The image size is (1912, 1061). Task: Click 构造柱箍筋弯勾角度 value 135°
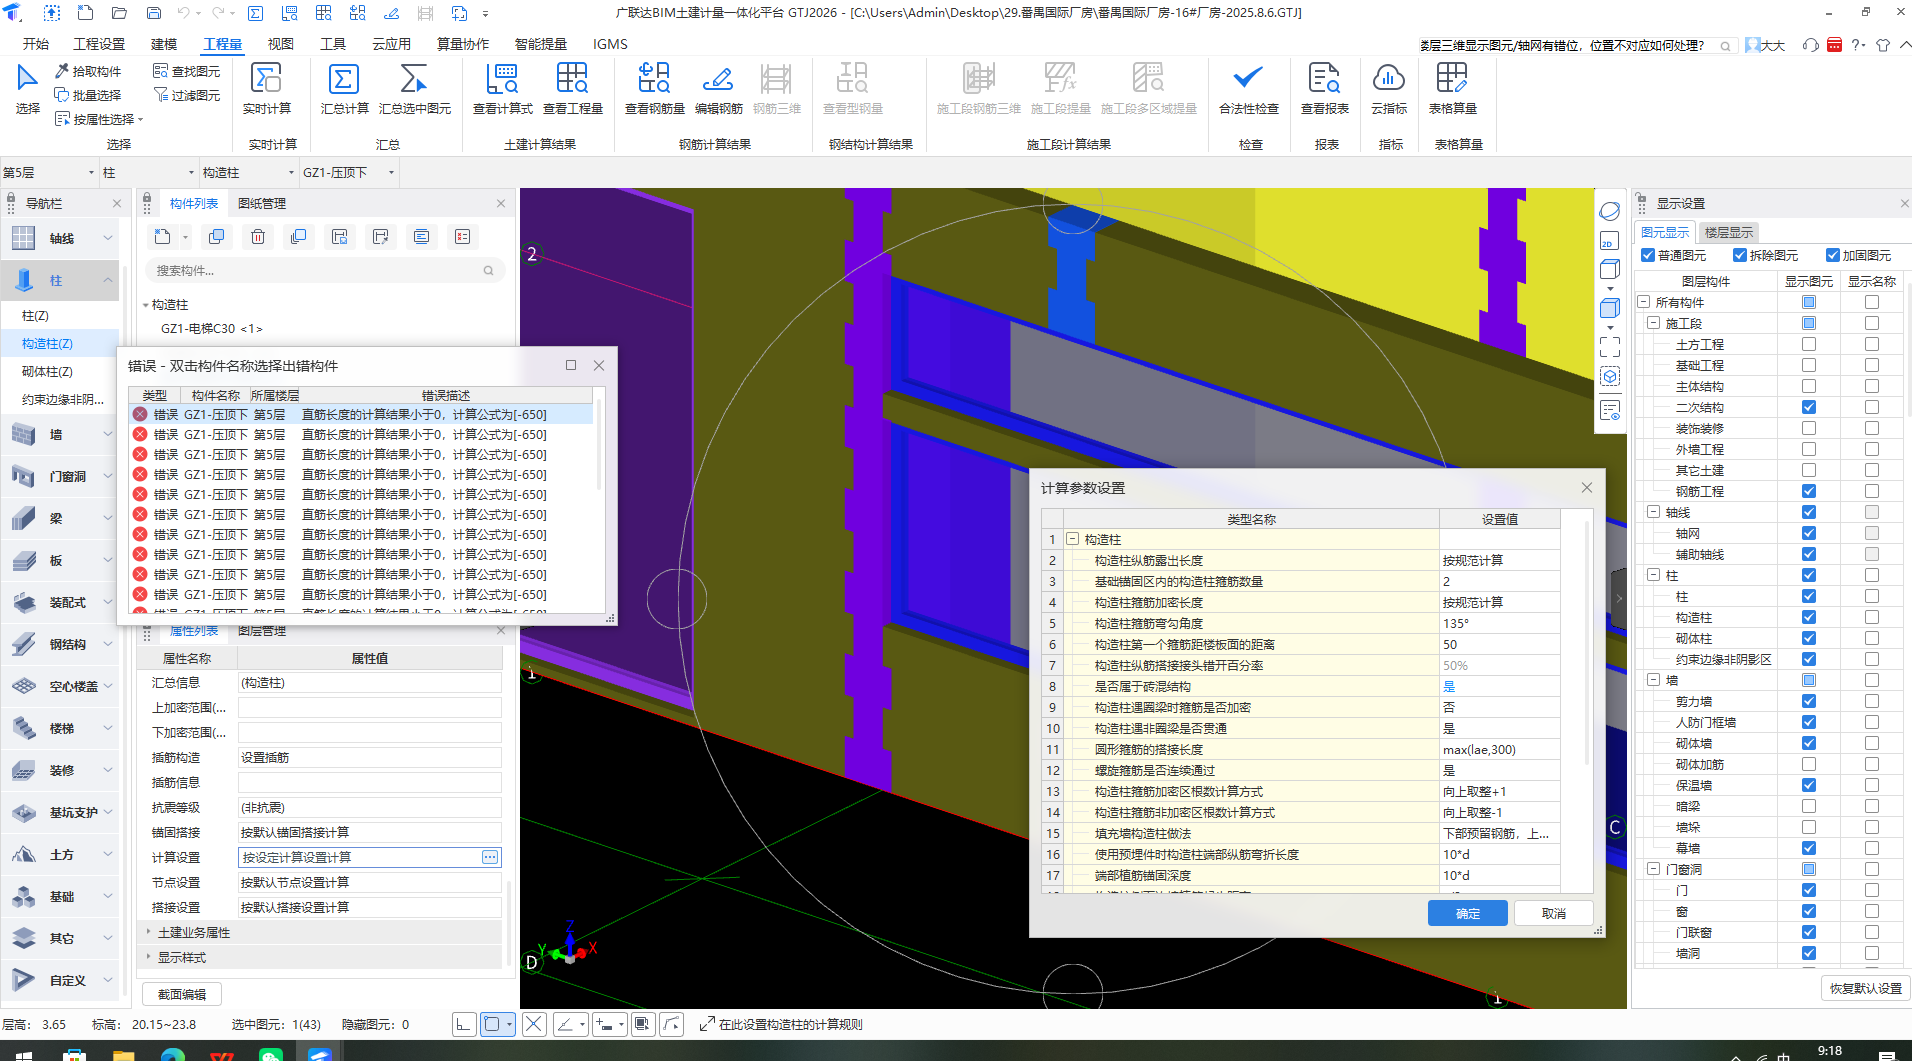1498,623
